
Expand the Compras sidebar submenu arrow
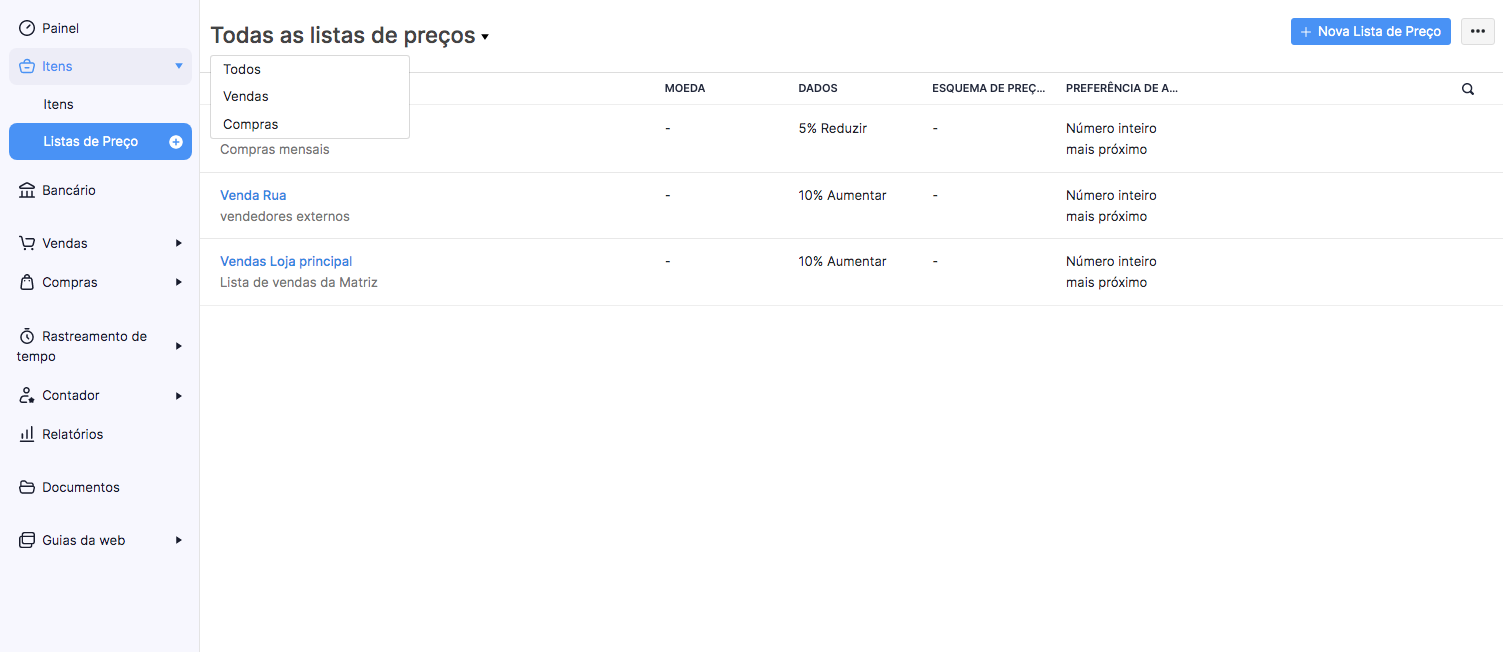point(179,282)
